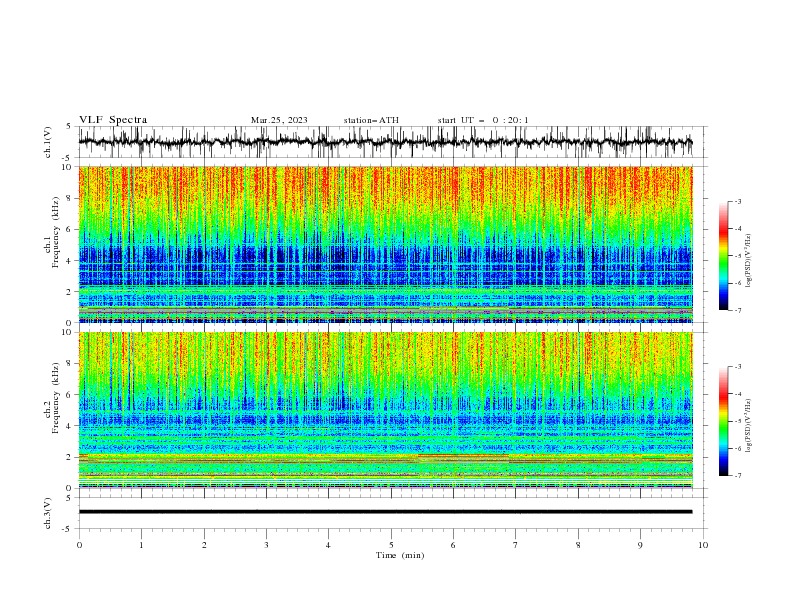Image resolution: width=792 pixels, height=612 pixels.
Task: Click the ch.1 "Frequency (kHz)" axis label
Action: pyautogui.click(x=56, y=232)
